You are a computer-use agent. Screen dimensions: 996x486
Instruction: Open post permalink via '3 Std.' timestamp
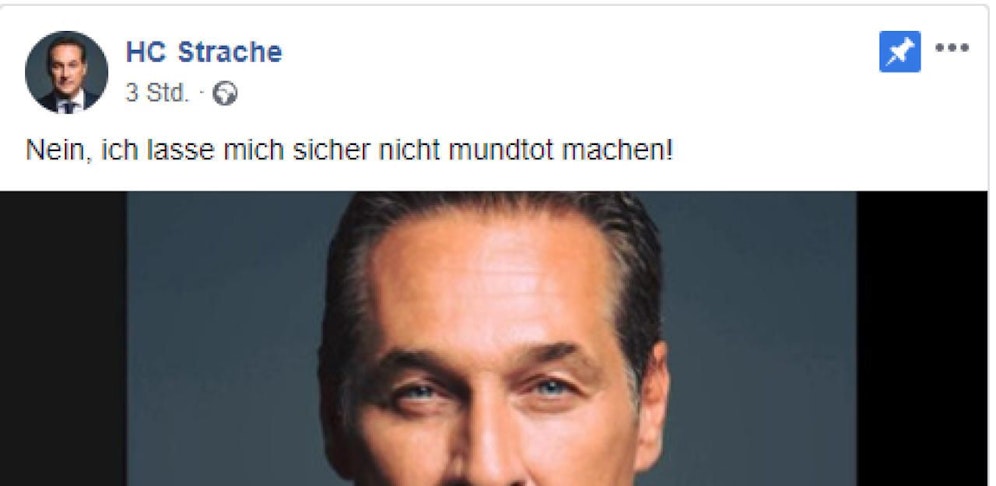click(157, 93)
